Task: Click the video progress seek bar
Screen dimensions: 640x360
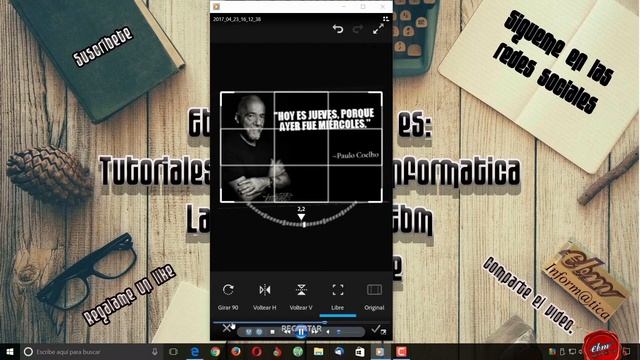Action: tap(301, 322)
